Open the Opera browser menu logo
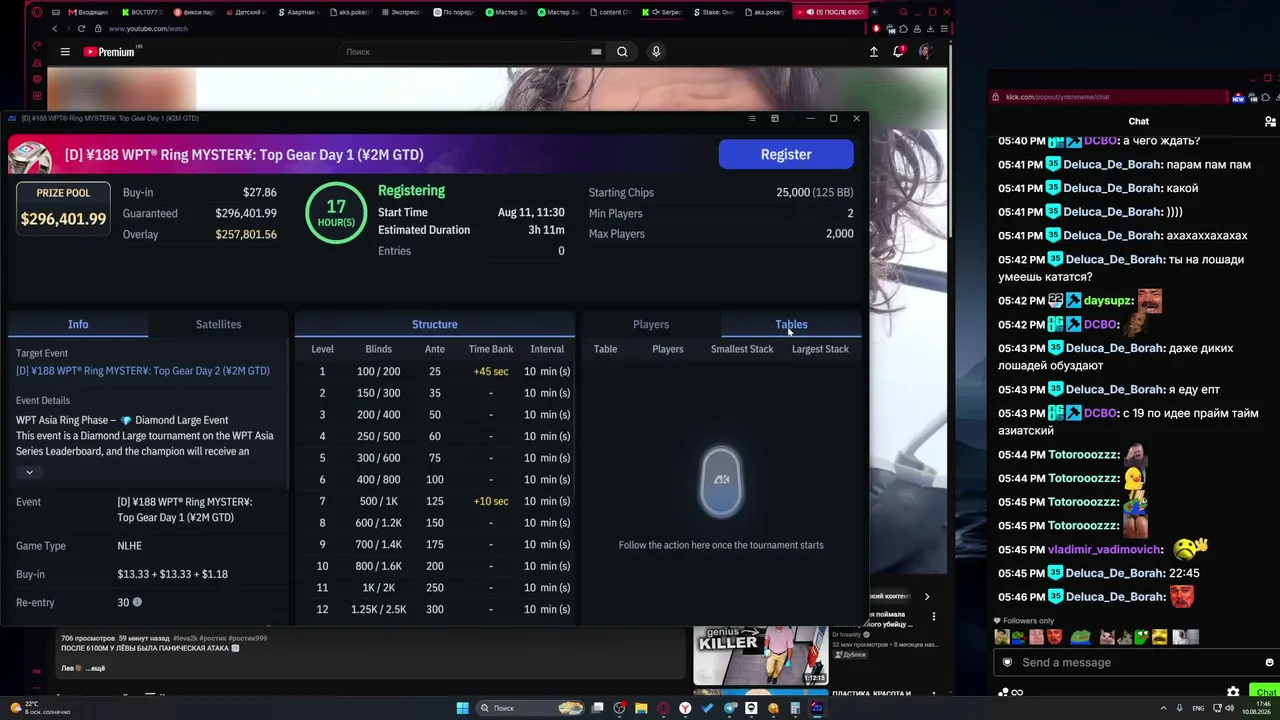Viewport: 1280px width, 720px height. coord(37,12)
